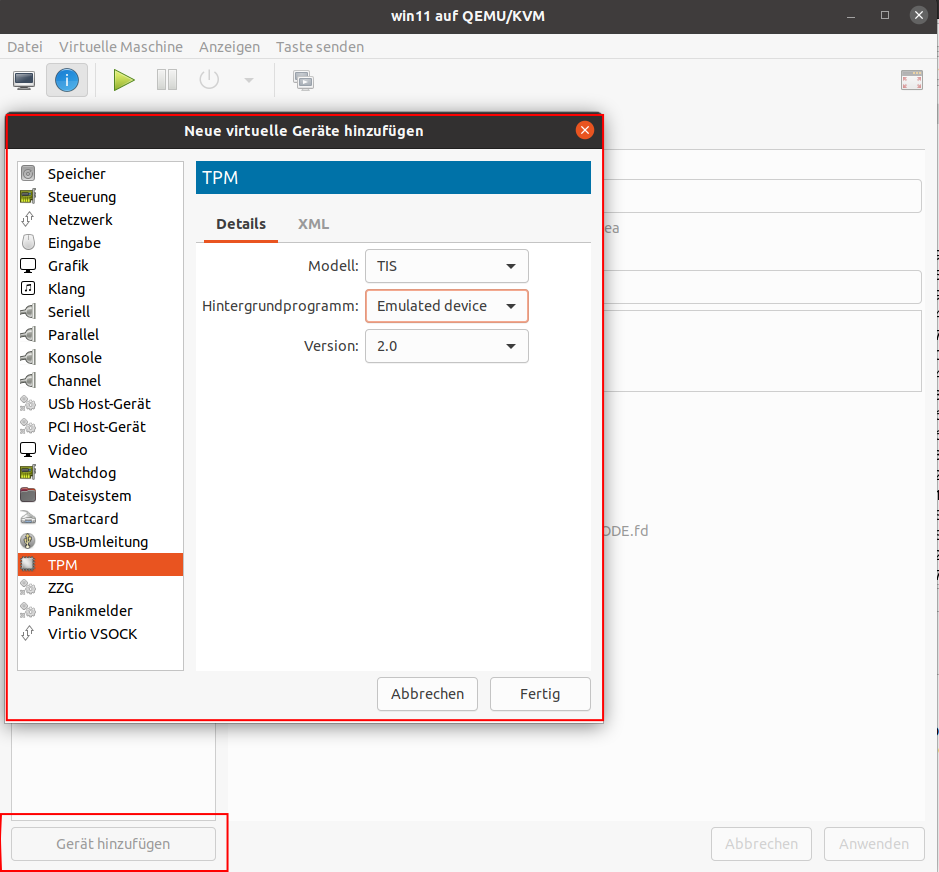Select Speicher in the device list
Viewport: 939px width, 872px height.
76,174
